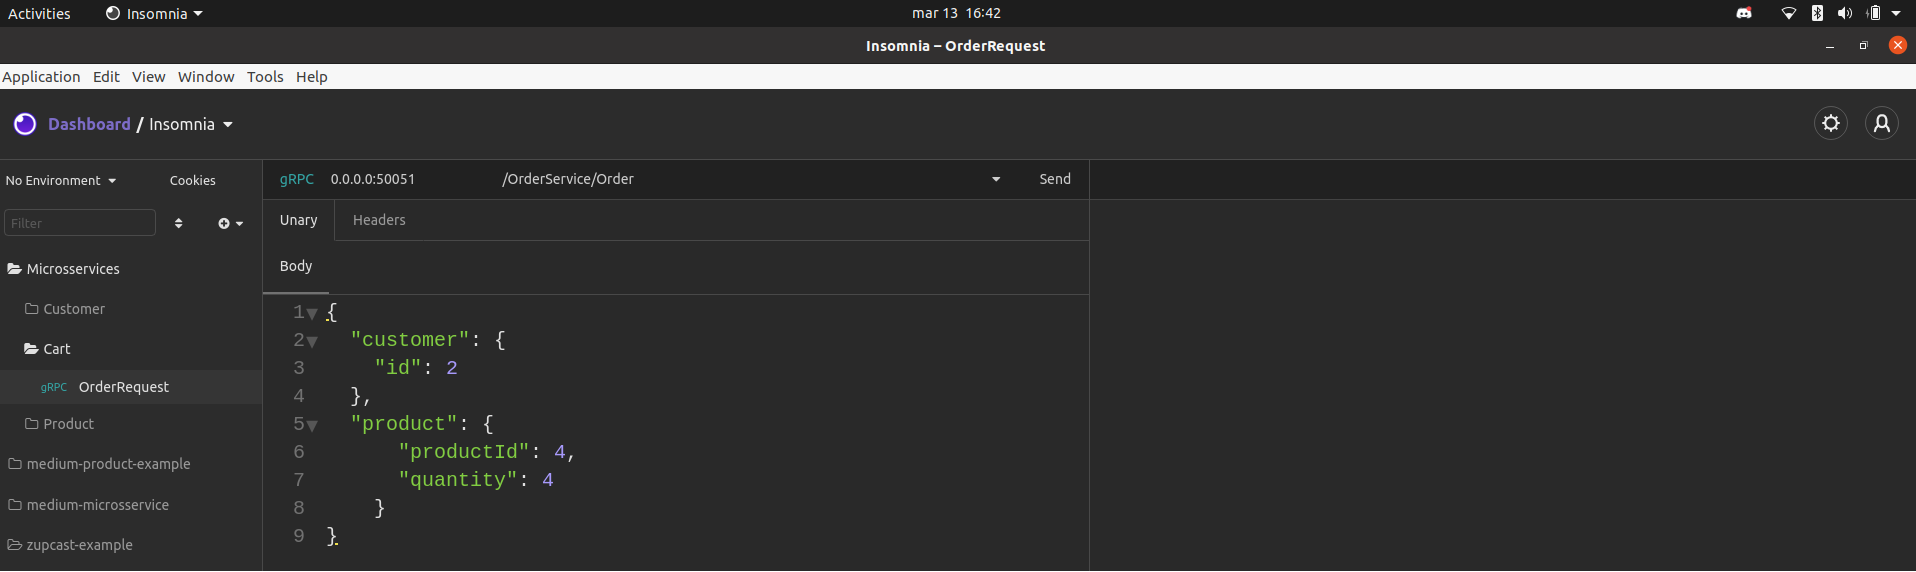Click the "customer" key in the body

(x=409, y=340)
